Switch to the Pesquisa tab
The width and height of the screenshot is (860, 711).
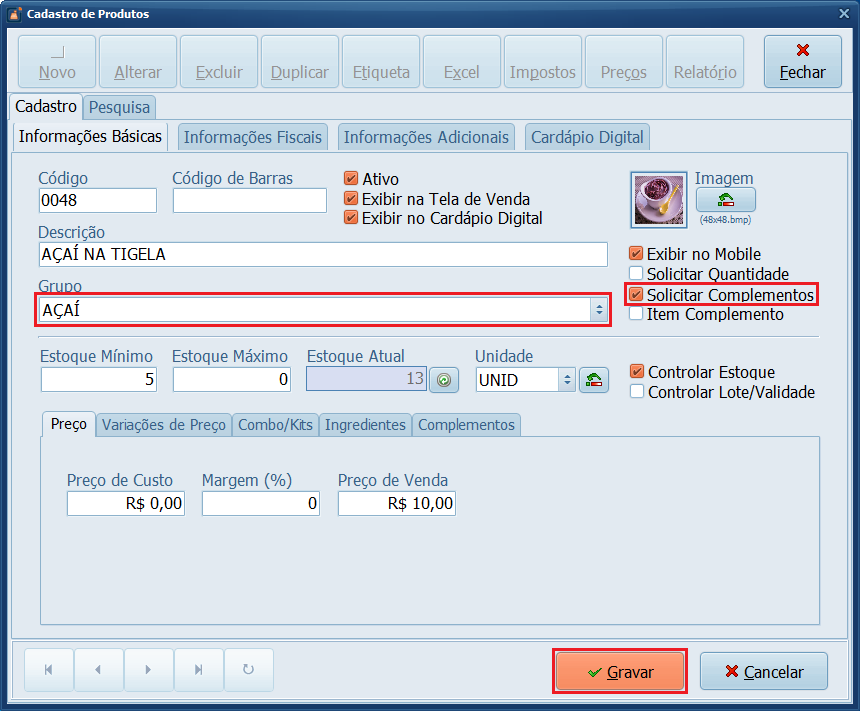(x=120, y=107)
